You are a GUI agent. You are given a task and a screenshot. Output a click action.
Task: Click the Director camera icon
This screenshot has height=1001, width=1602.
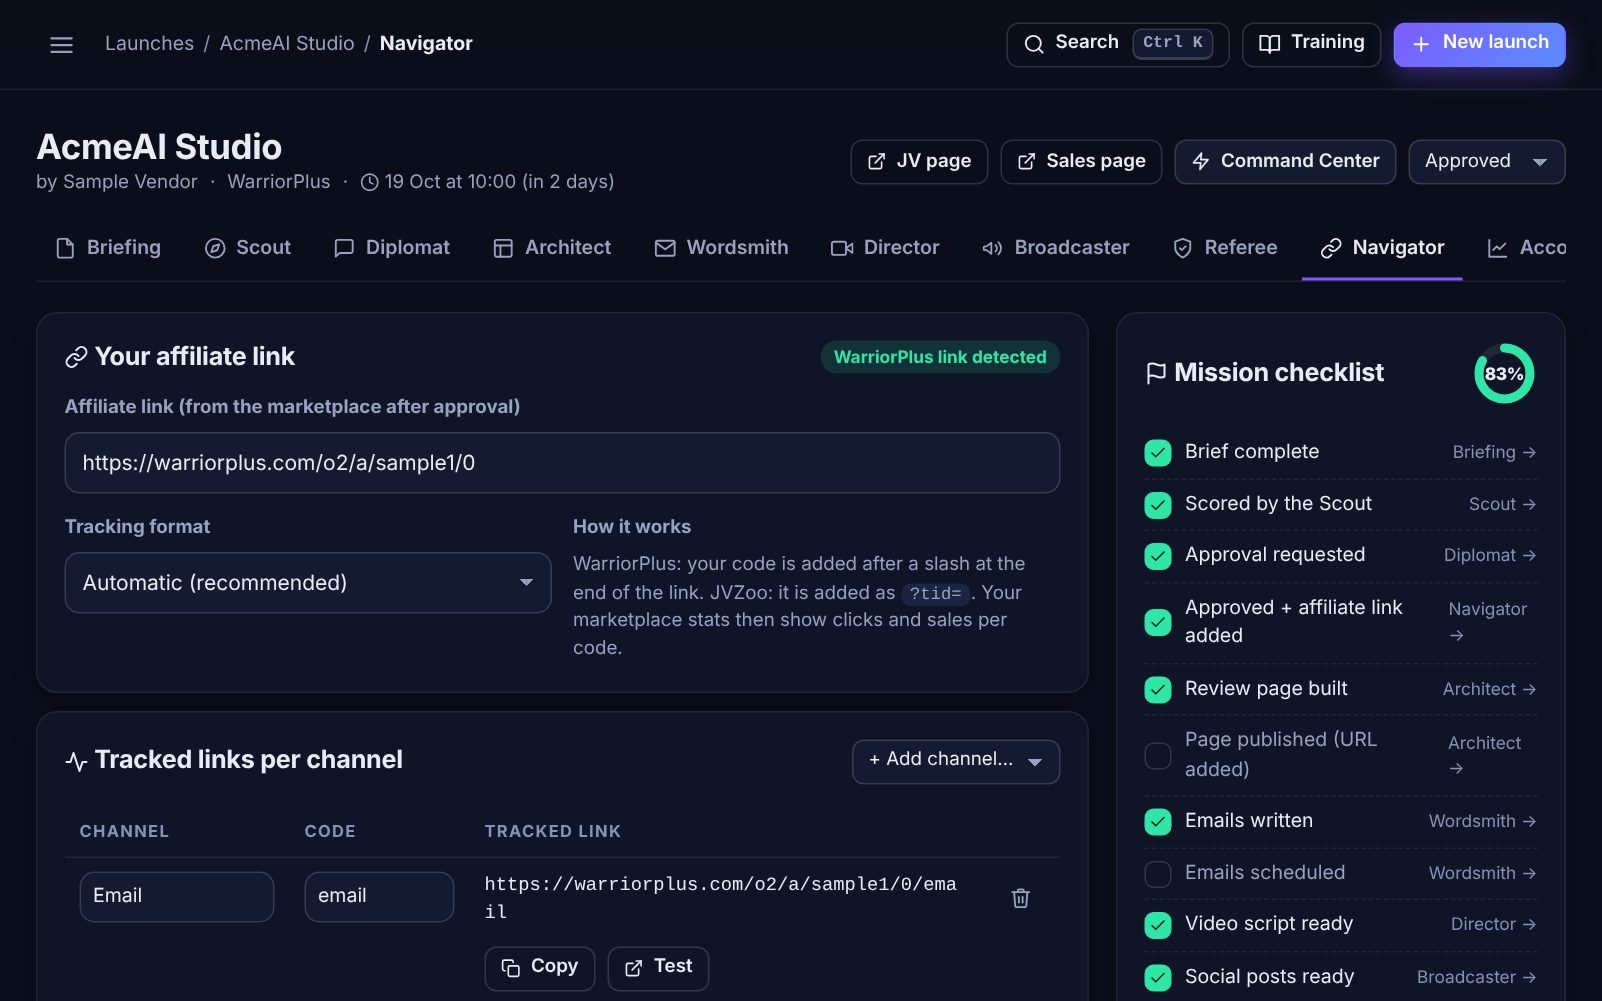click(842, 248)
